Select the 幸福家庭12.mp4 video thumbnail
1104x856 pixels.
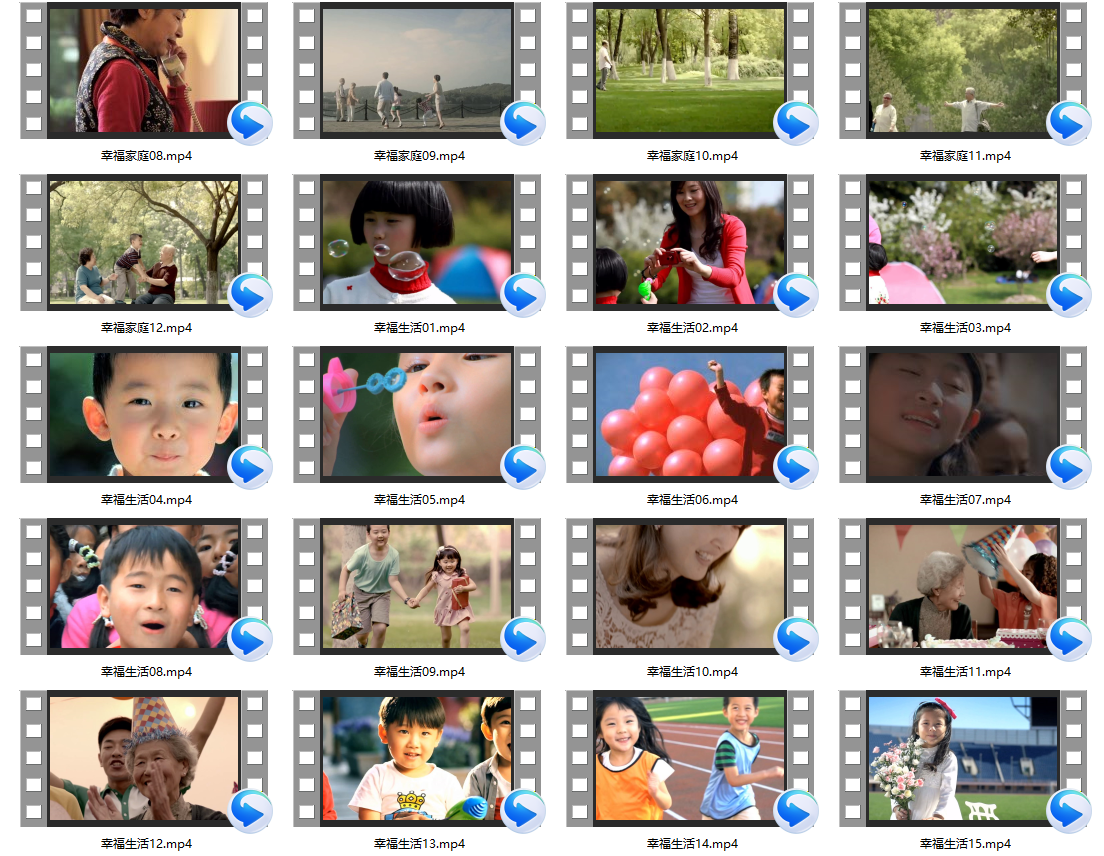(144, 242)
